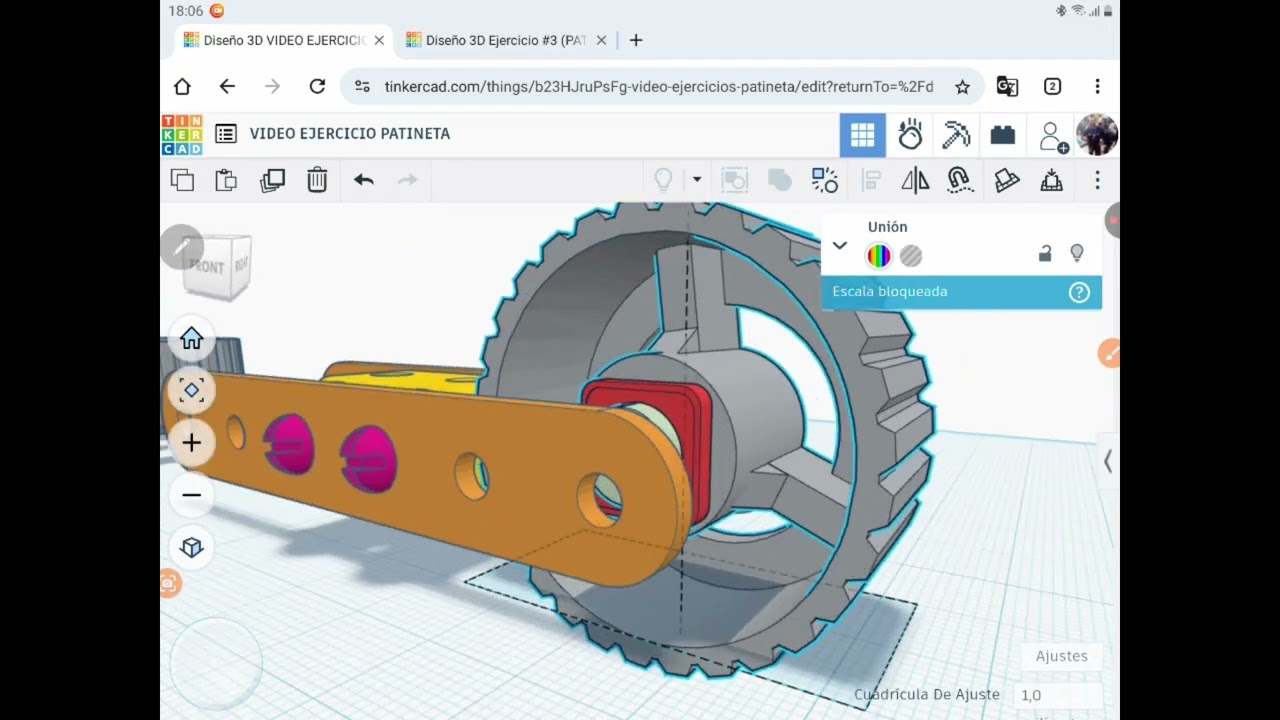Switch to 3D design grid view
This screenshot has height=720, width=1280.
(x=863, y=135)
